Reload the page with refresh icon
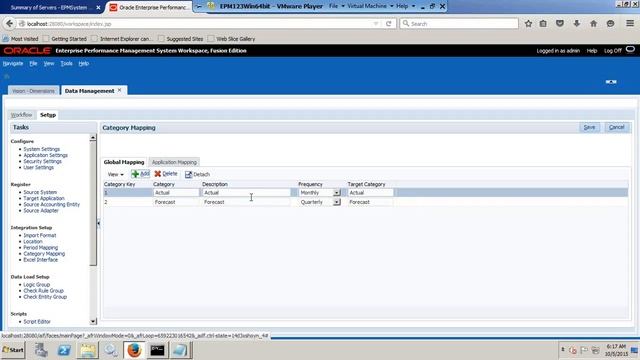Image resolution: width=640 pixels, height=360 pixels. tap(389, 24)
